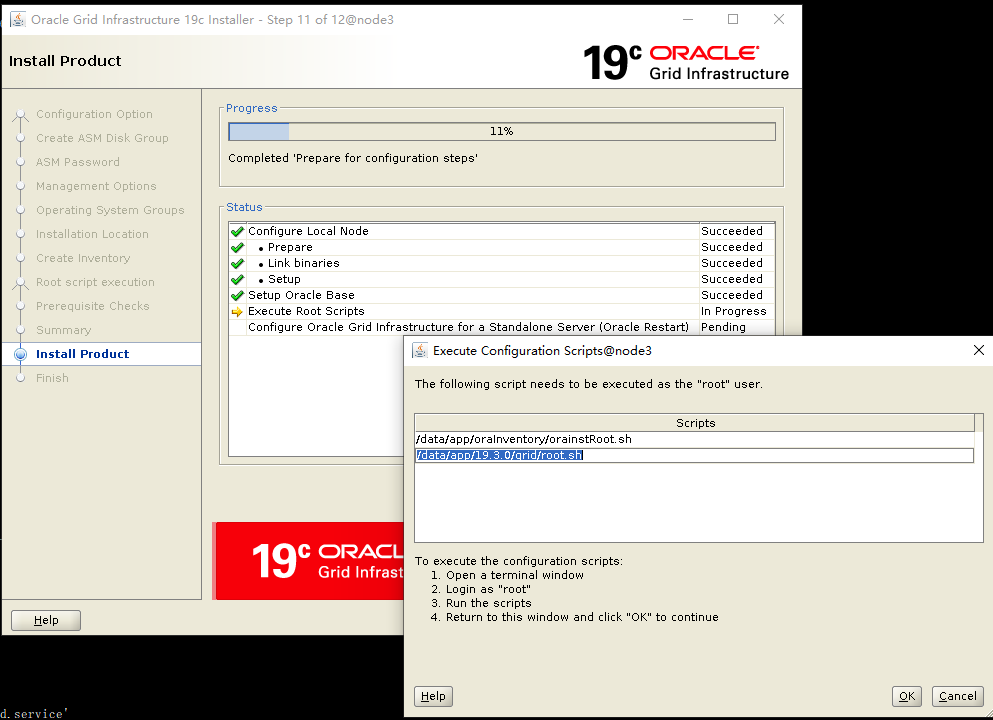993x720 pixels.
Task: Click 'Run the scripts' instruction text
Action: click(x=488, y=603)
